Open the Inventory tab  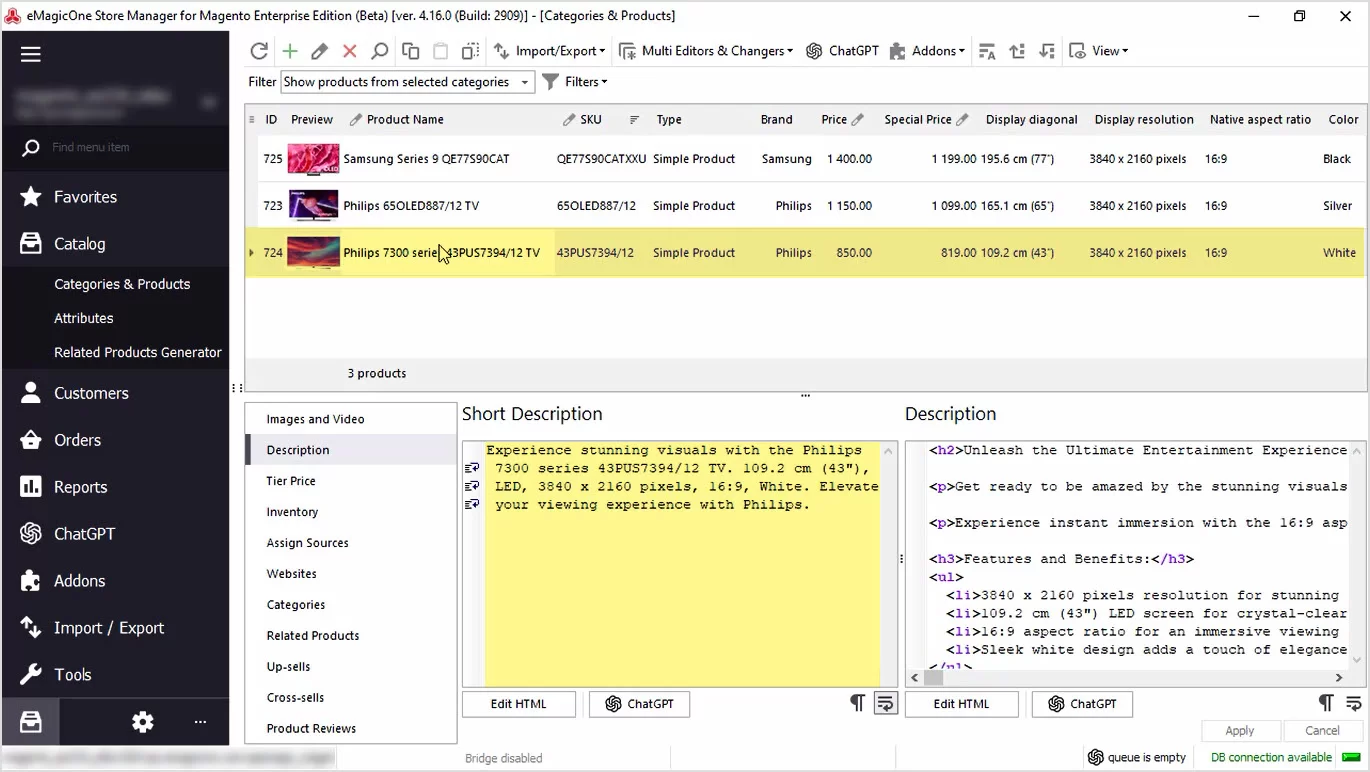(351, 512)
